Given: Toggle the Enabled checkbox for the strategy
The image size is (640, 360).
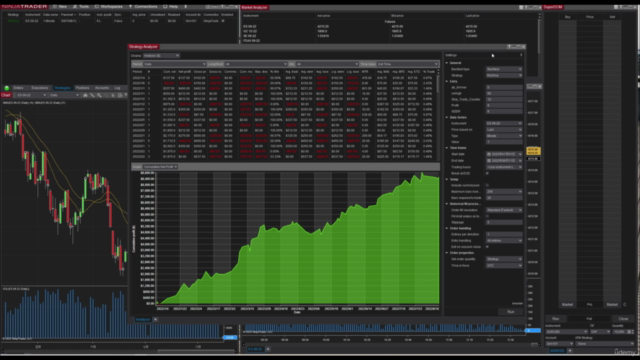Looking at the screenshot, I should 223,21.
